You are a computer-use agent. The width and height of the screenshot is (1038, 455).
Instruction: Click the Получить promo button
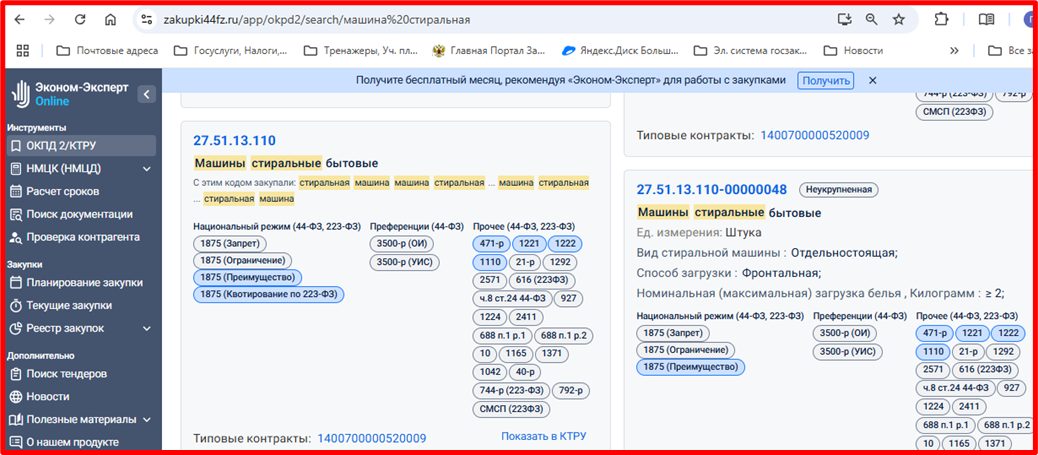point(825,81)
